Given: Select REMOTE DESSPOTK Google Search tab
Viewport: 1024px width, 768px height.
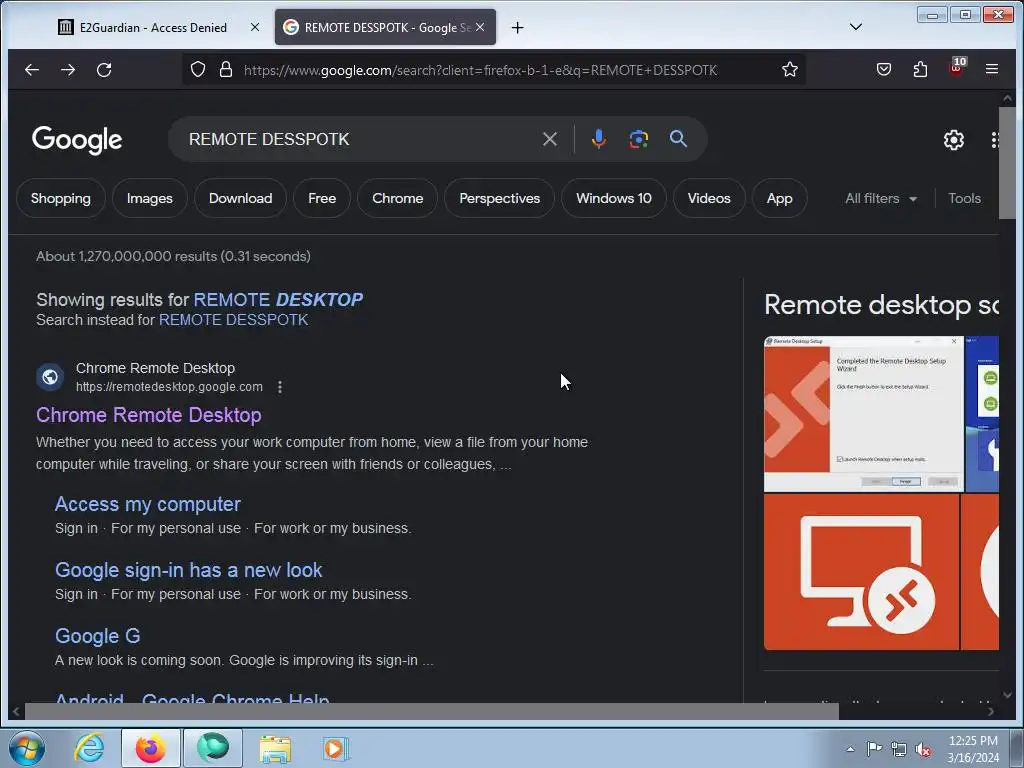Looking at the screenshot, I should (385, 27).
